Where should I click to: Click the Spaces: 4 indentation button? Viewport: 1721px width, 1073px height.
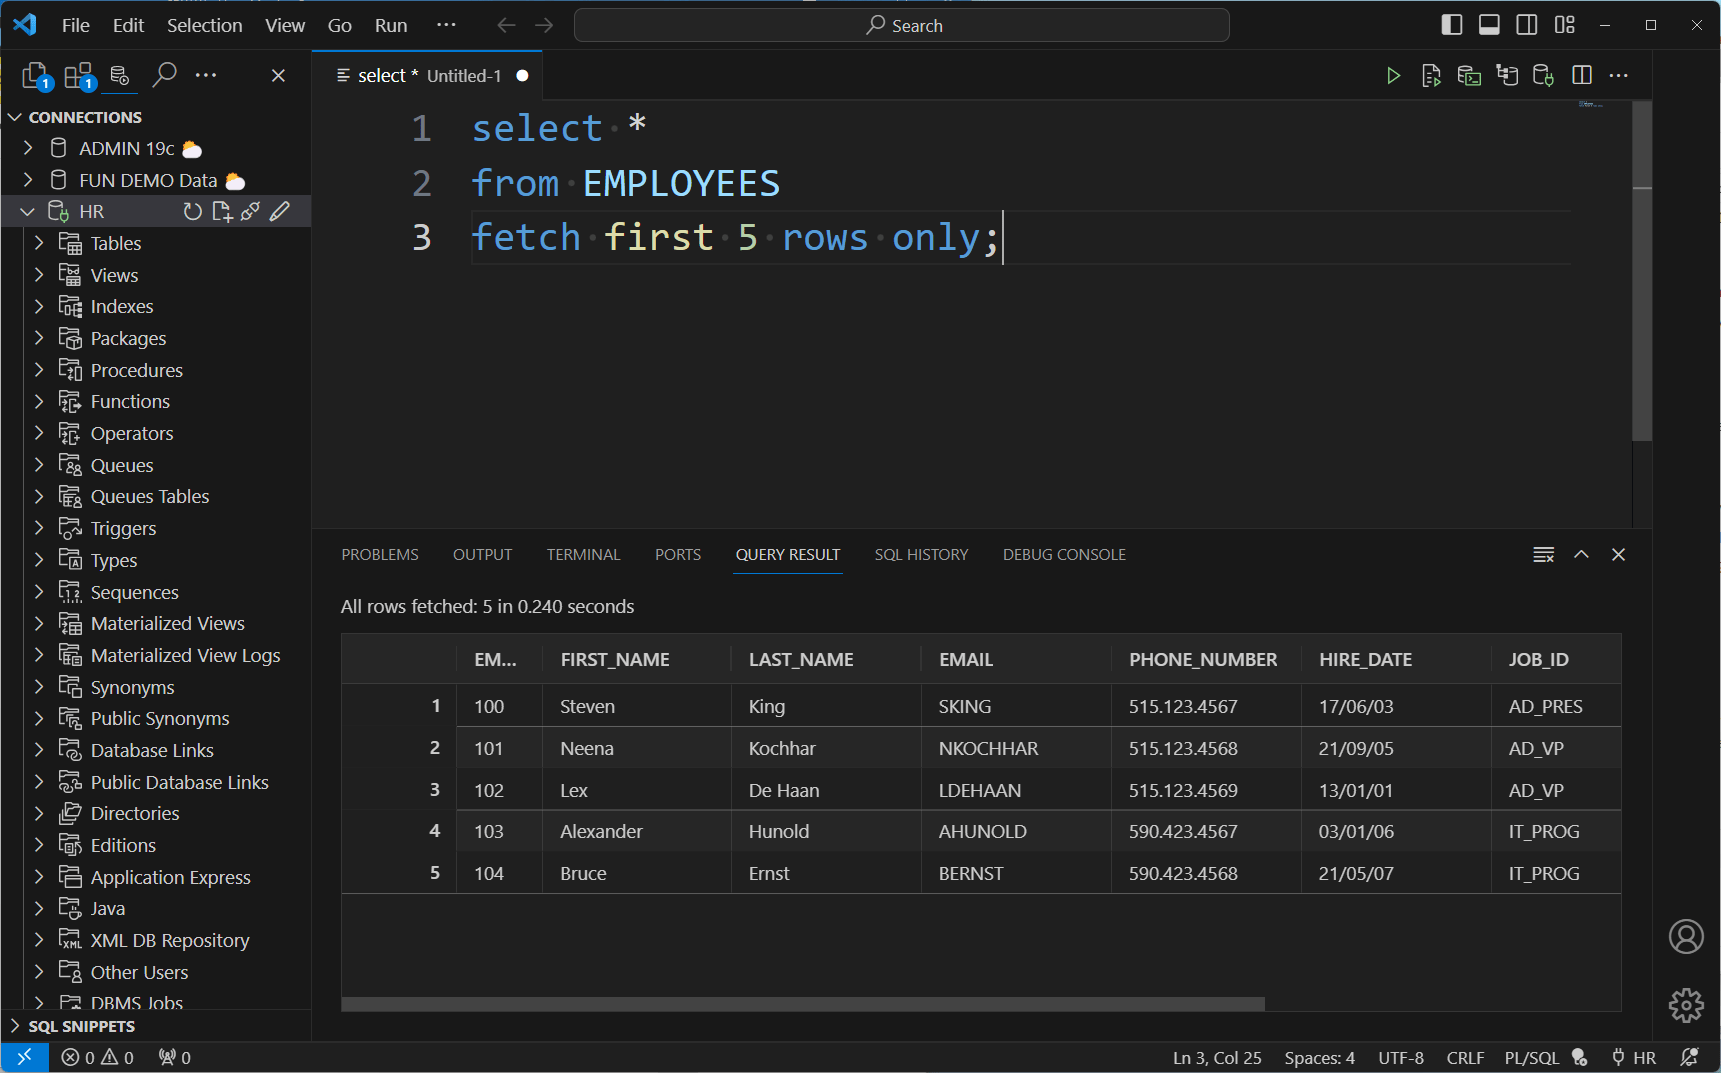click(x=1319, y=1057)
